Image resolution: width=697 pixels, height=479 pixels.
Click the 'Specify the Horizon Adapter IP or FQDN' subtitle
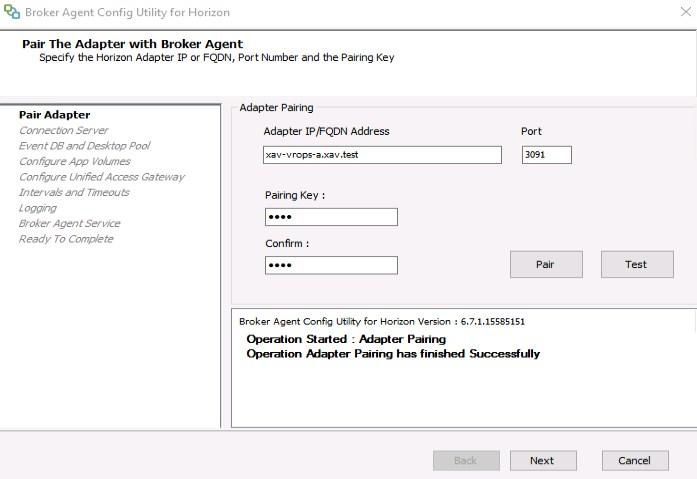tap(216, 58)
